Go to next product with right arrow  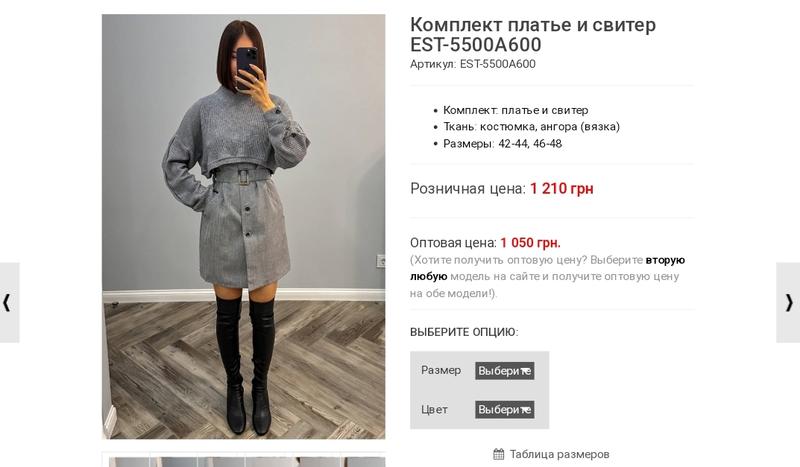[788, 302]
